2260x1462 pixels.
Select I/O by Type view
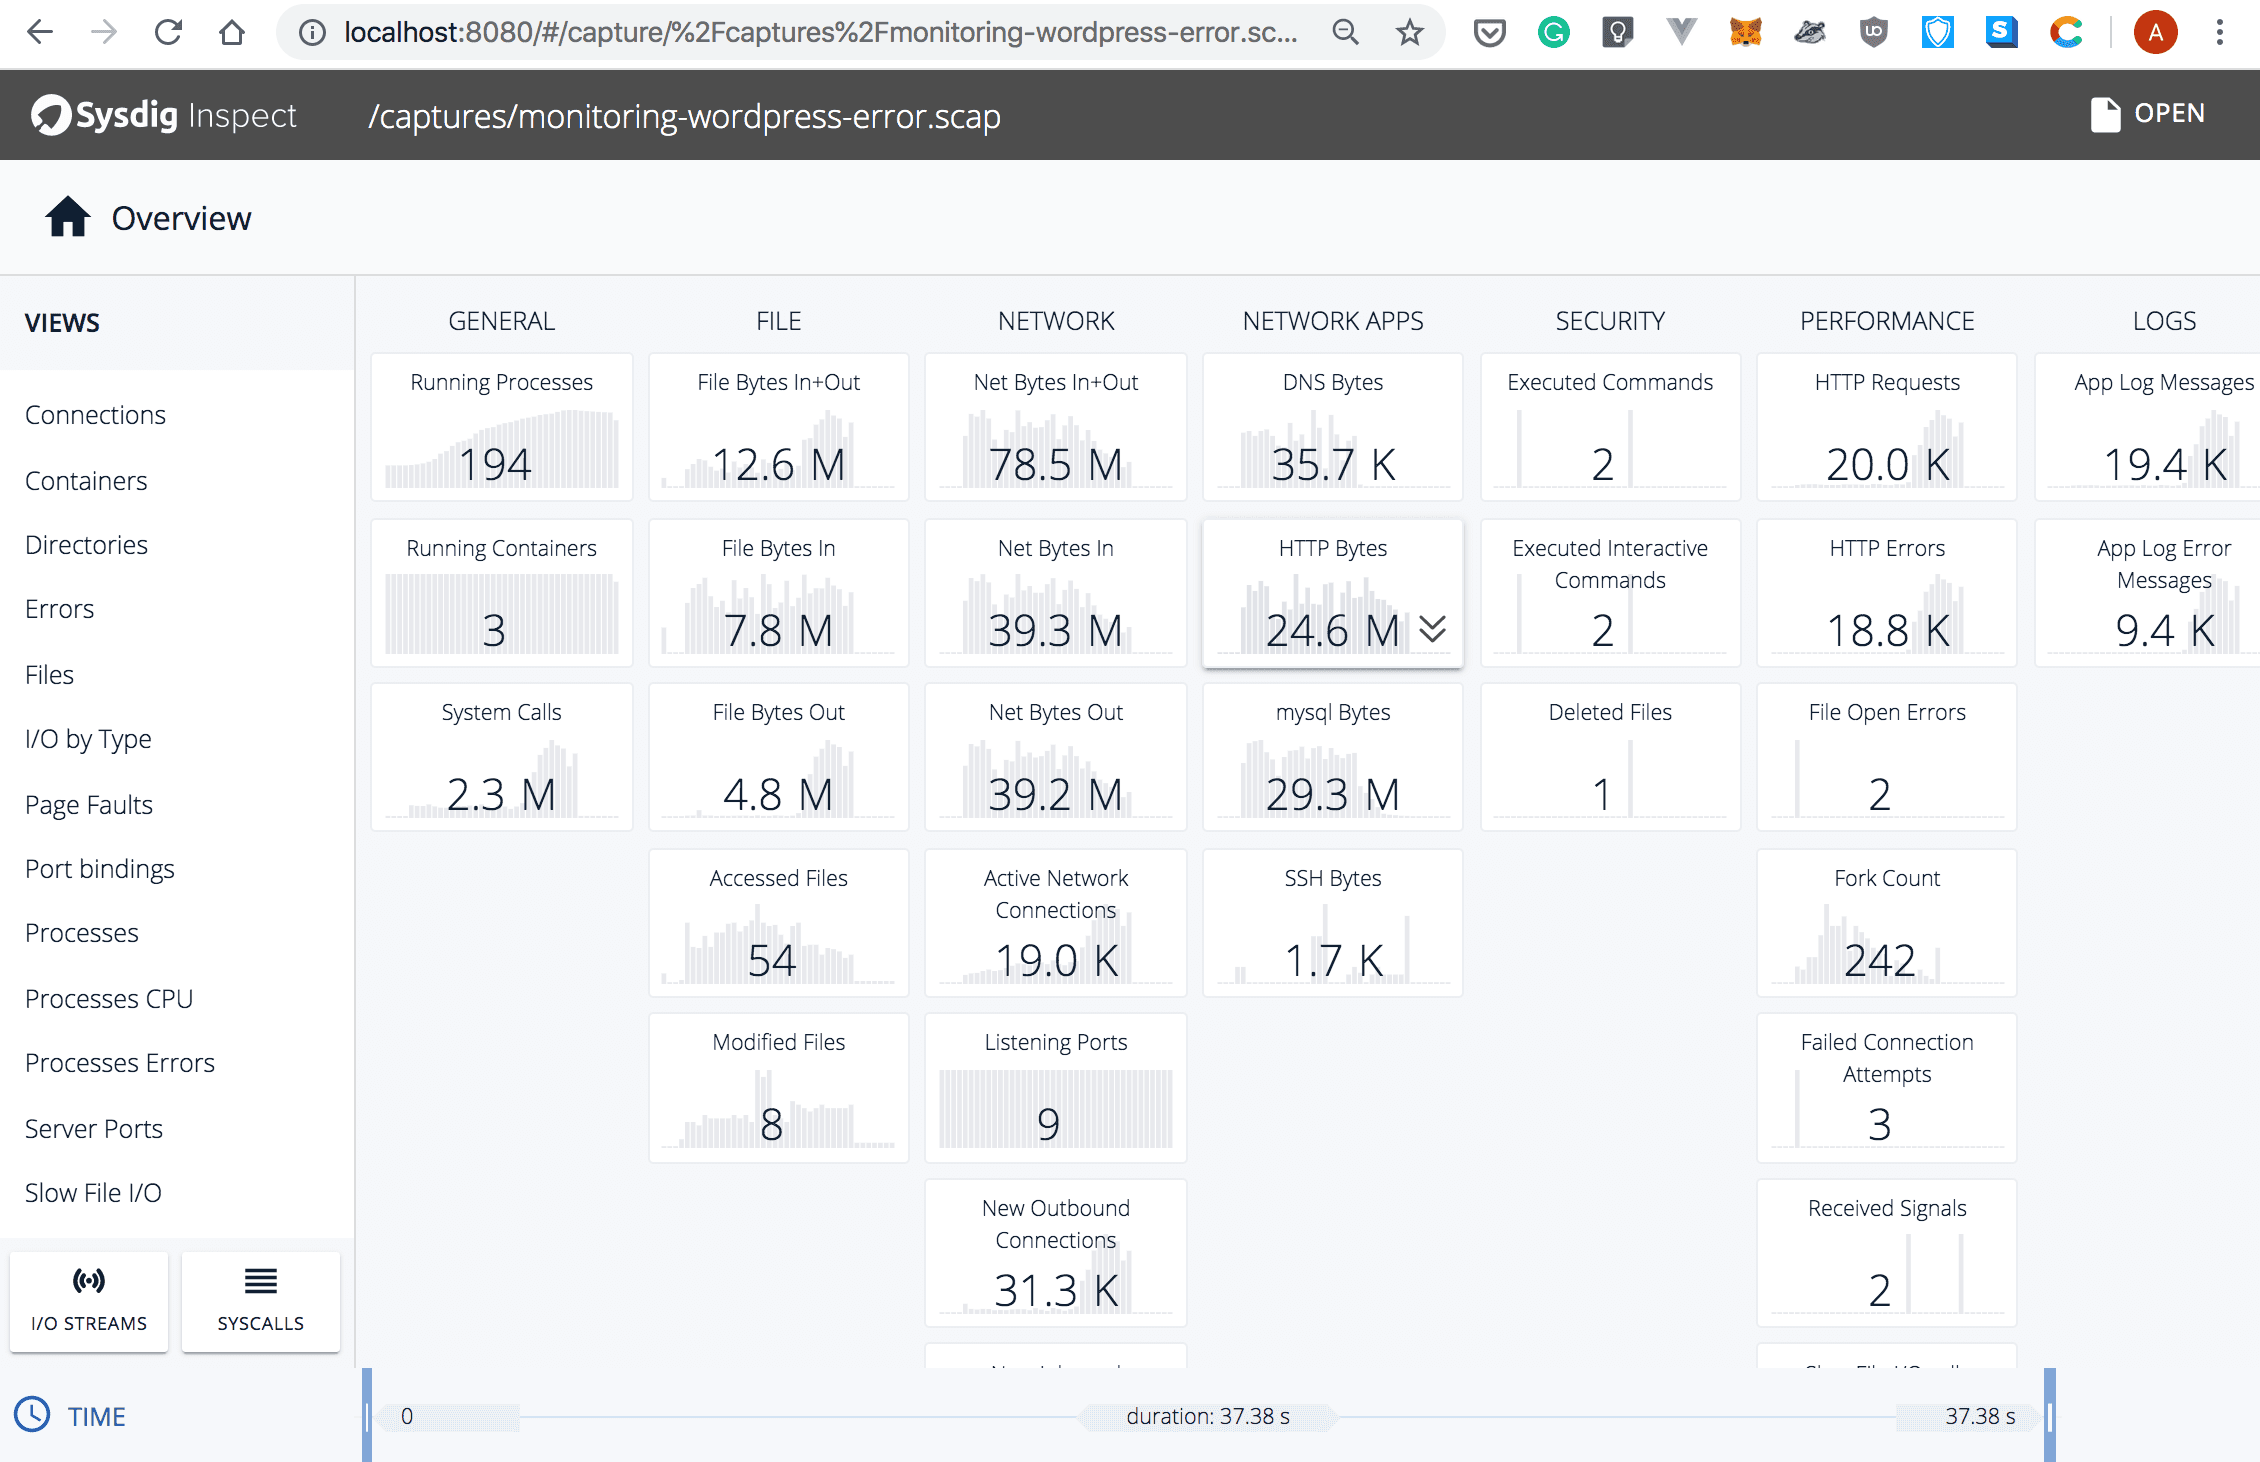pos(88,739)
